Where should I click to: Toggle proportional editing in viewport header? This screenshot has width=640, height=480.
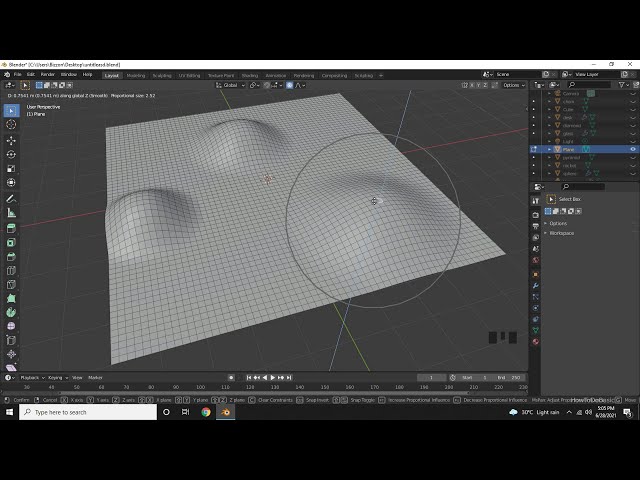coord(289,85)
